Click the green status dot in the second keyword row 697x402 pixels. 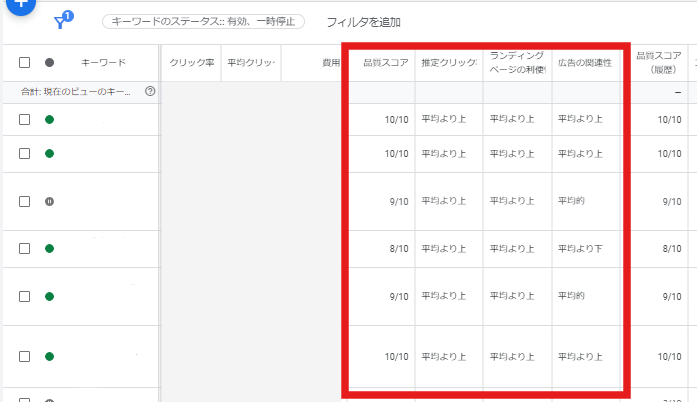pos(49,154)
